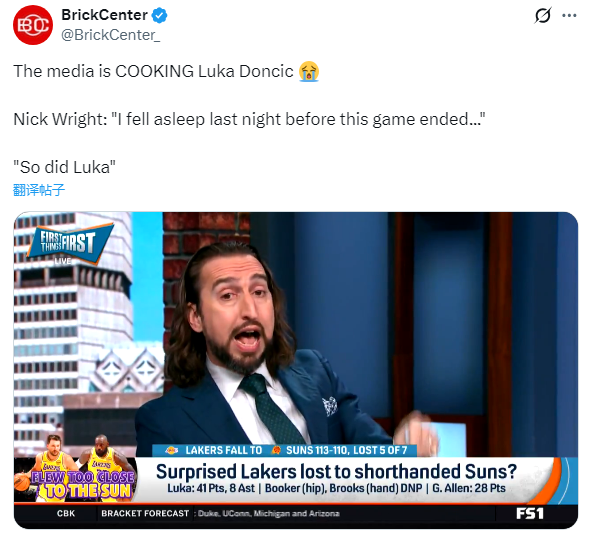Open the BrickCenter profile avatar
Screen dimensions: 594x537
(33, 25)
